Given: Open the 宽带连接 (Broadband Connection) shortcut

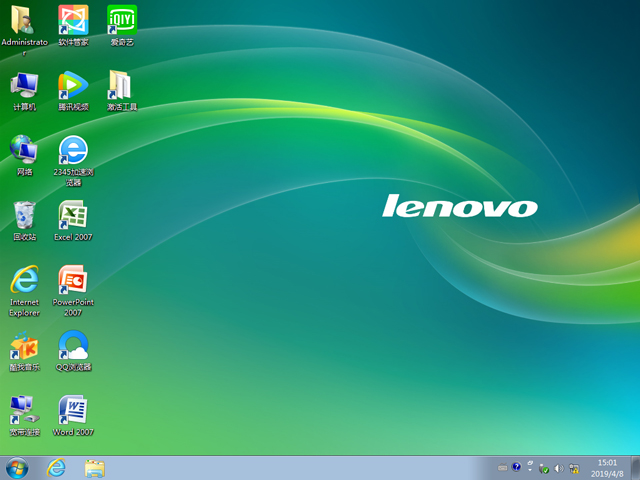Looking at the screenshot, I should pos(24,410).
